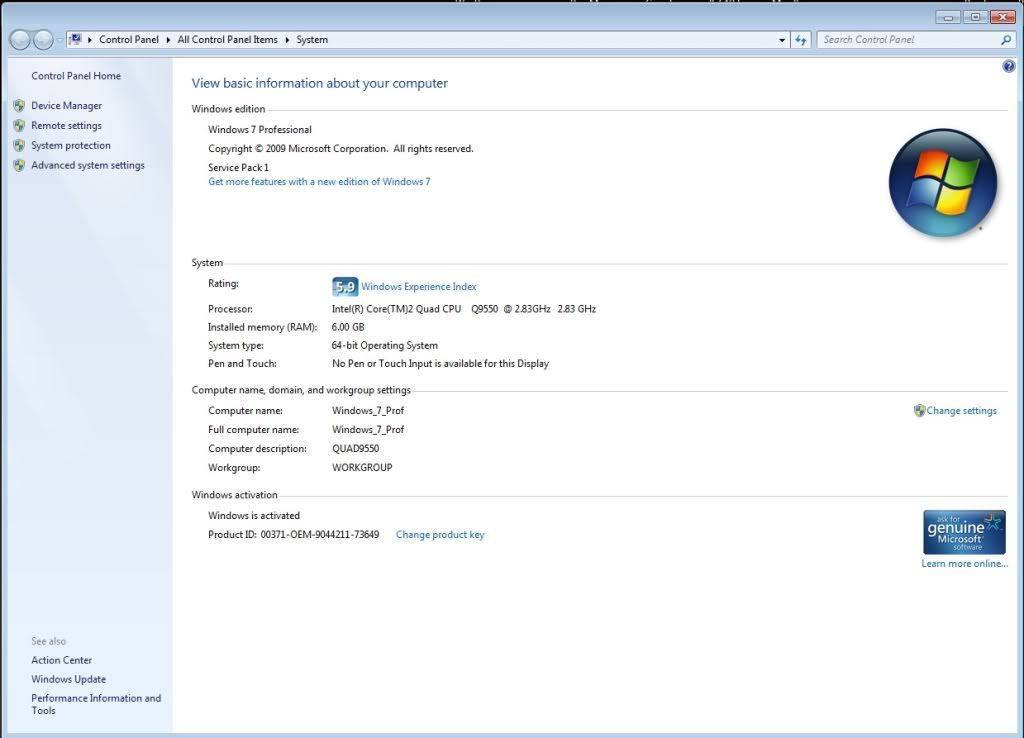This screenshot has width=1024, height=738.
Task: Click the shield icon beside Device Manager
Action: coord(19,105)
